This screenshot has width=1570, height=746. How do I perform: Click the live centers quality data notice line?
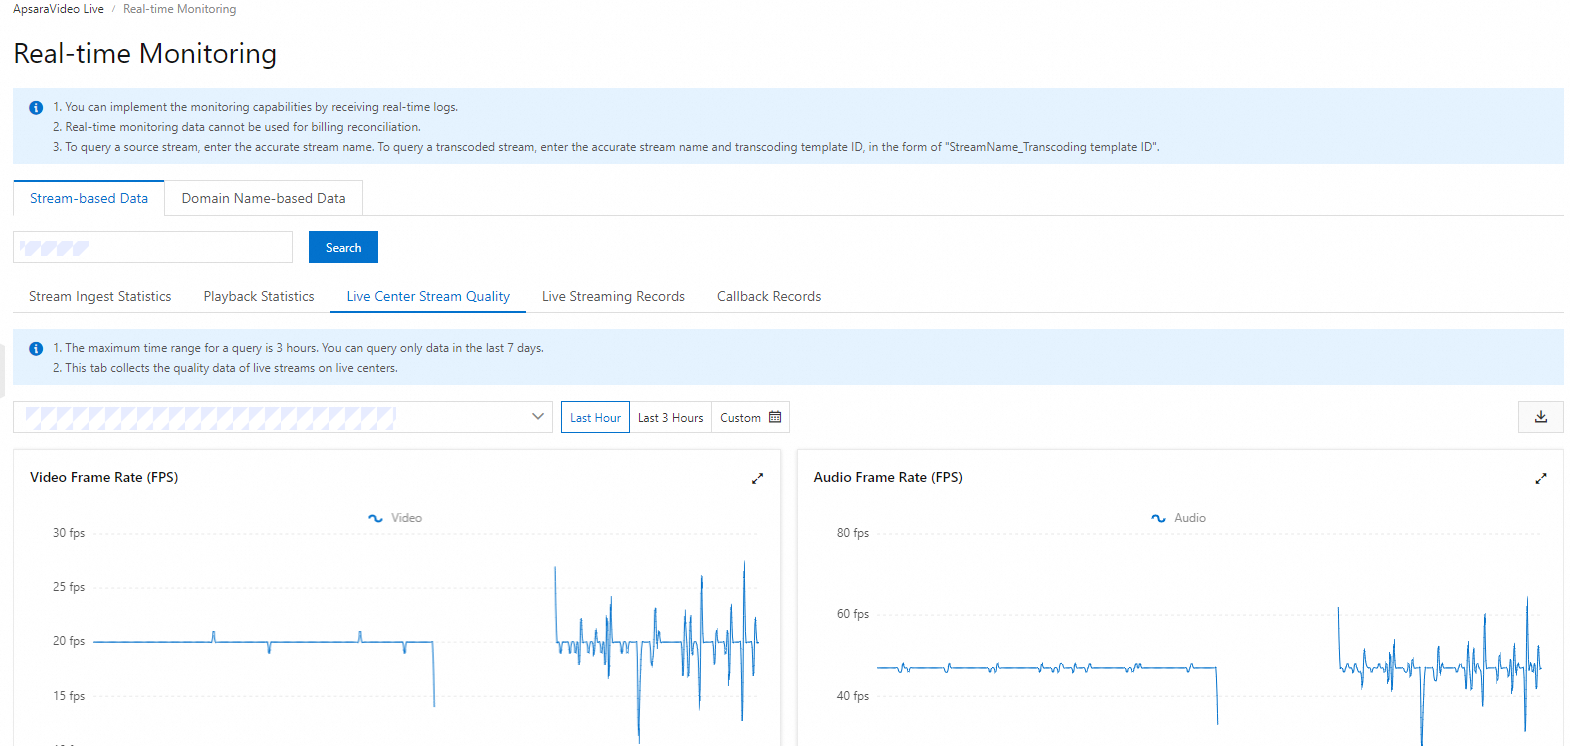[225, 368]
